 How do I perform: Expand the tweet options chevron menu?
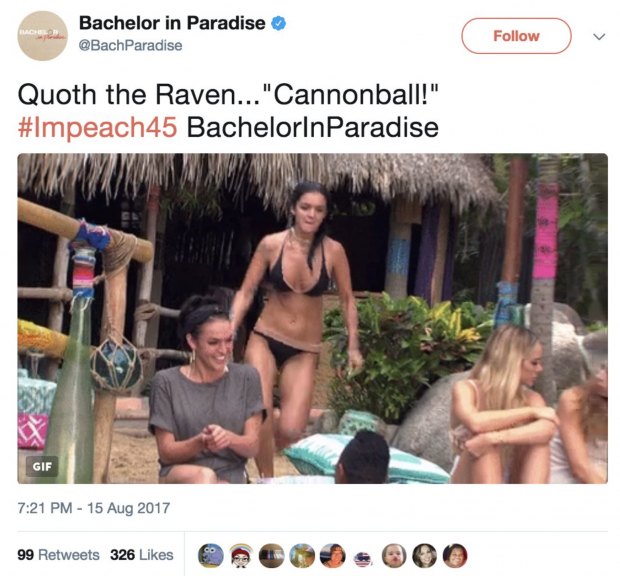coord(599,37)
